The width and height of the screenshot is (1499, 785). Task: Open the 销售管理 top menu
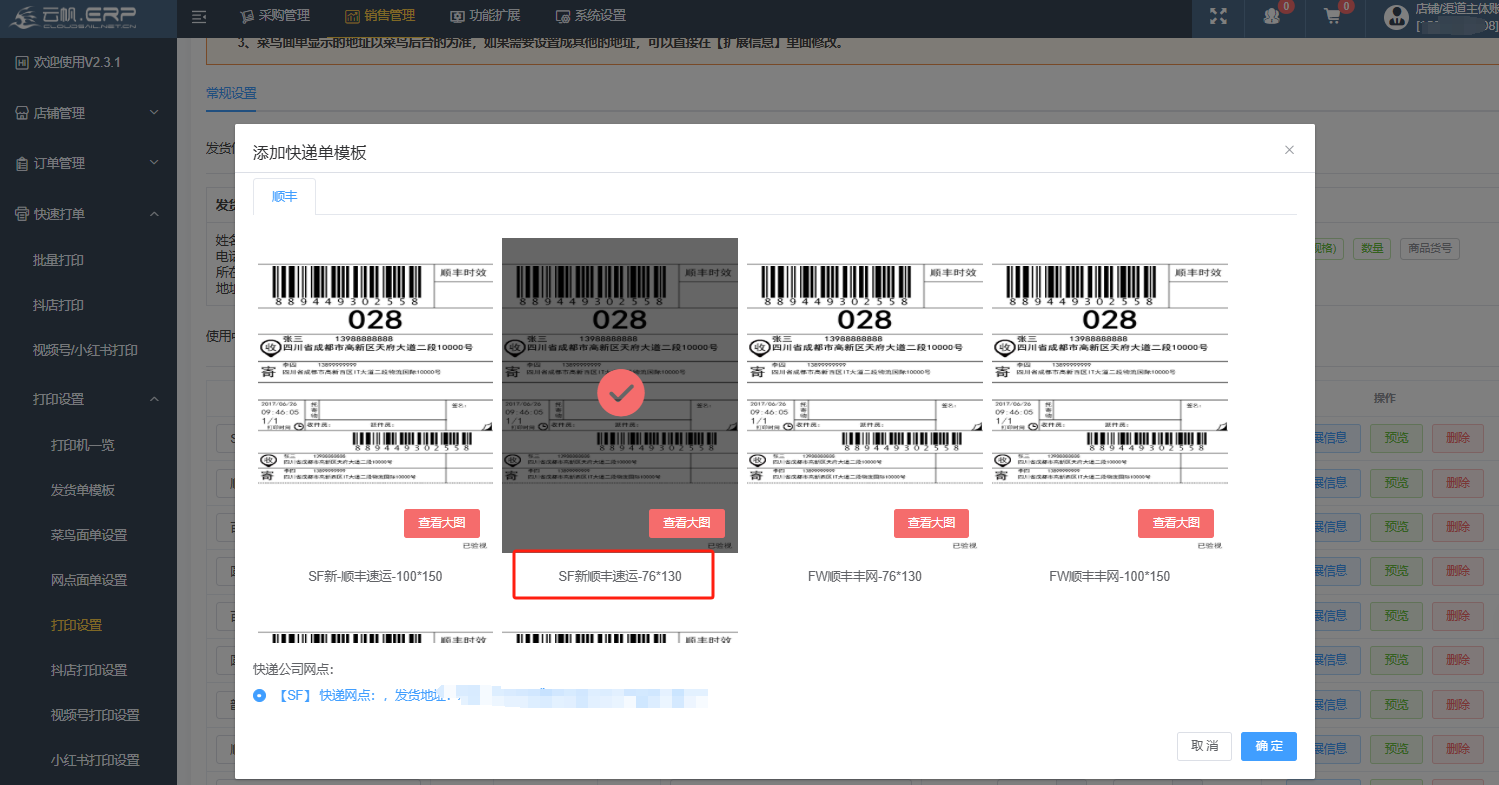point(379,16)
